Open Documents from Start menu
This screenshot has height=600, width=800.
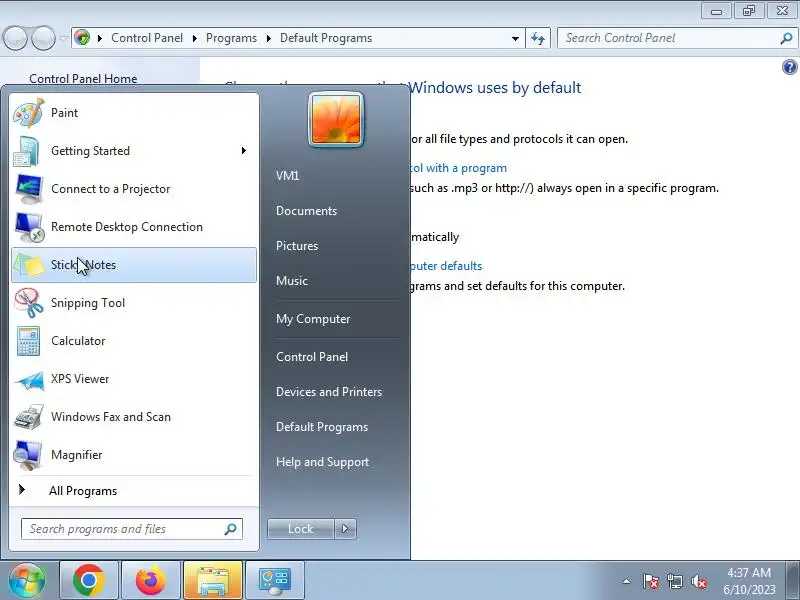click(x=306, y=211)
